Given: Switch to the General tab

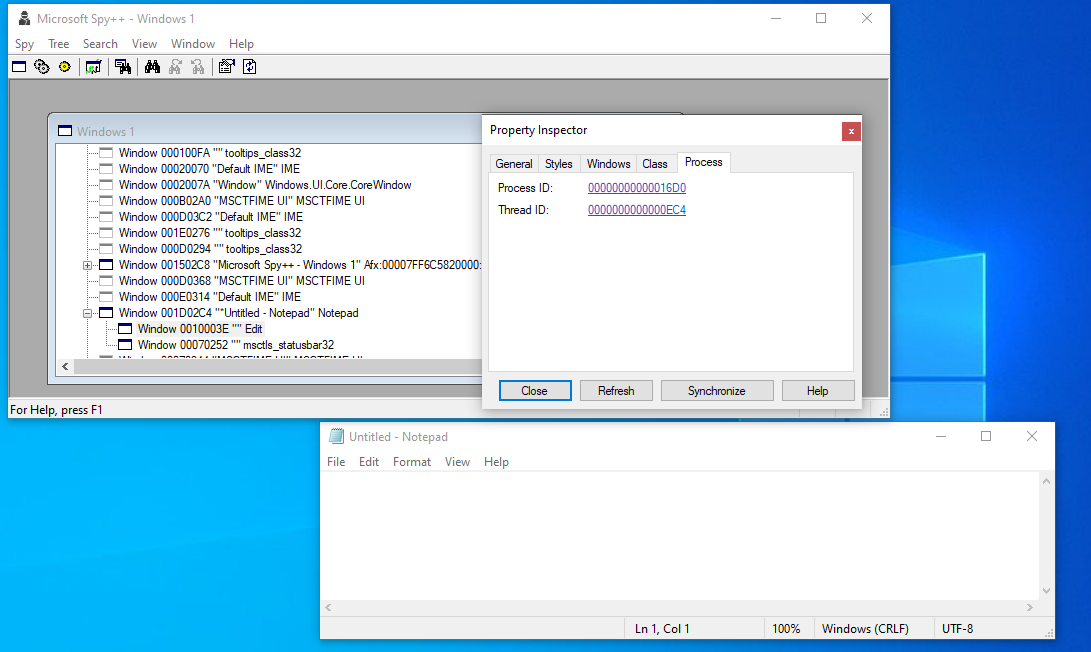Looking at the screenshot, I should (514, 164).
